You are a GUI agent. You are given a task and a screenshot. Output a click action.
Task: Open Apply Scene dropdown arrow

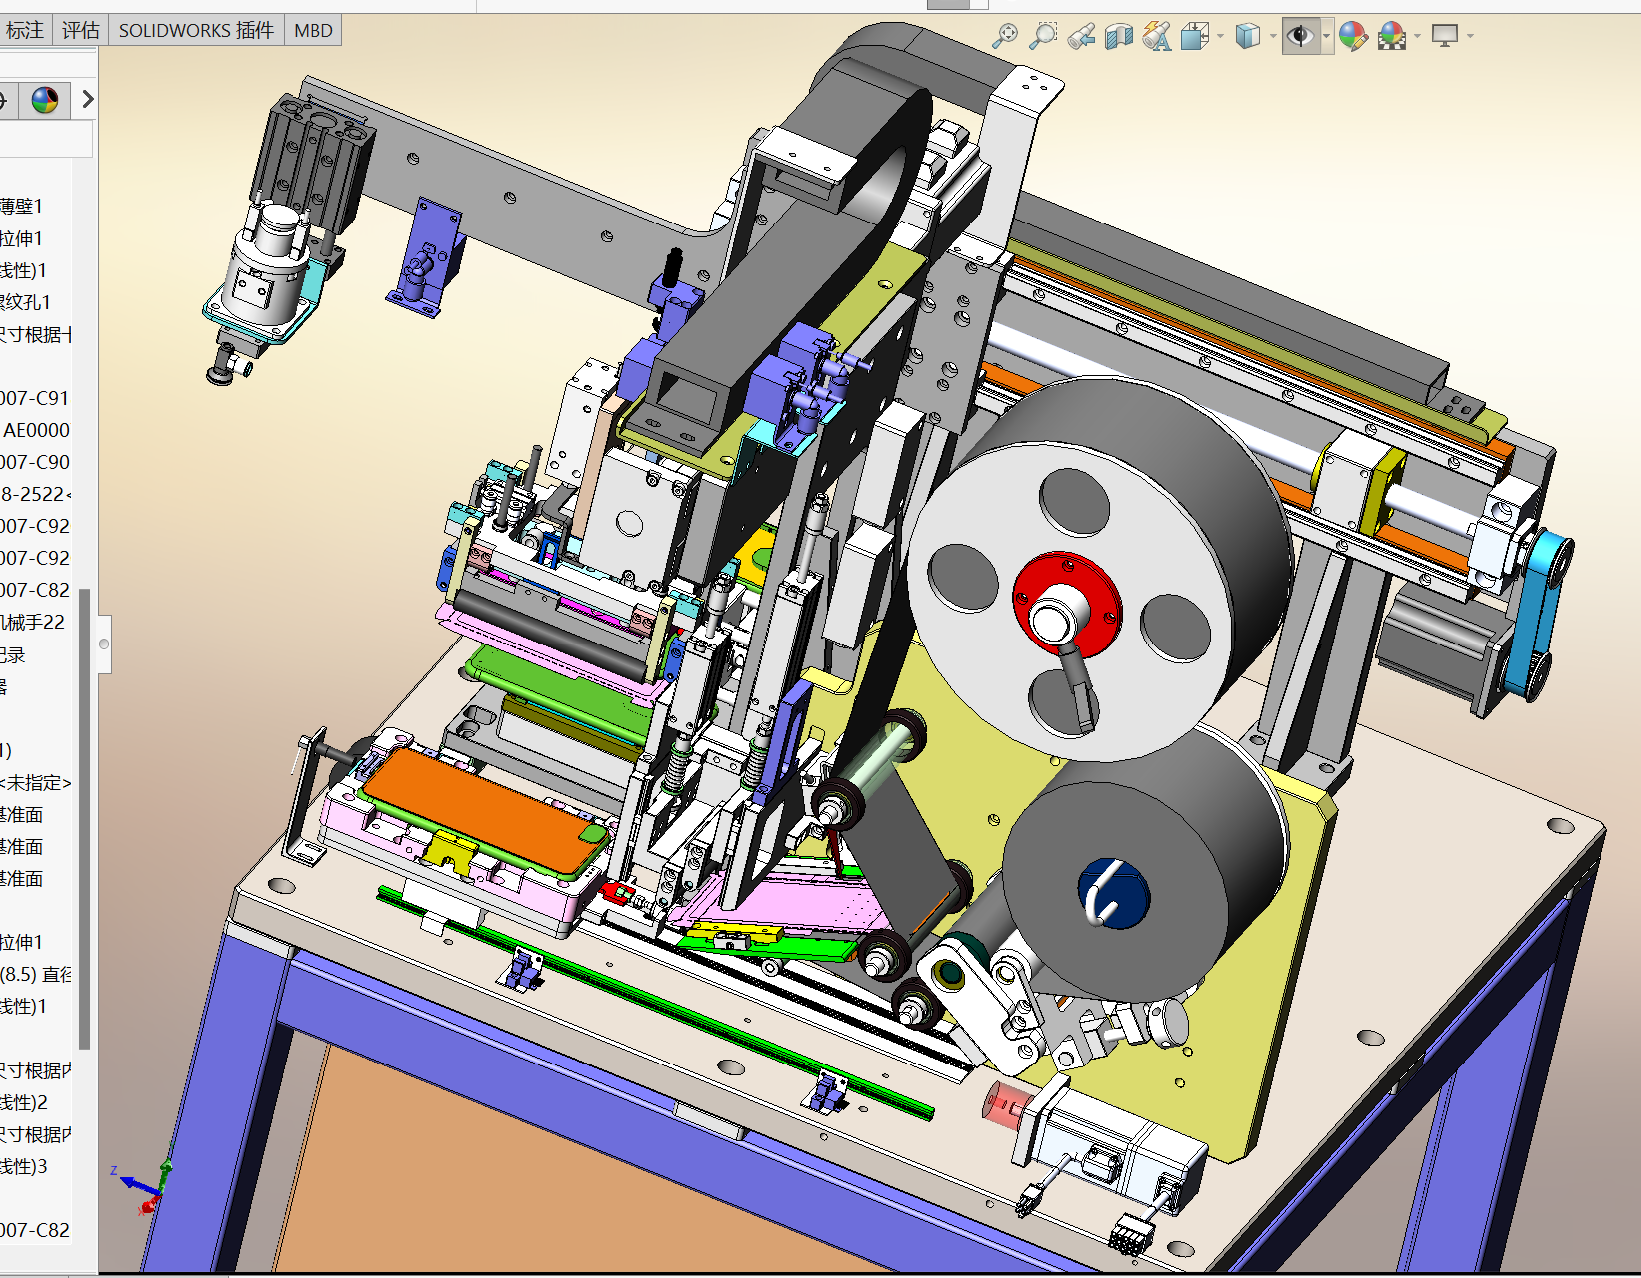(1417, 37)
